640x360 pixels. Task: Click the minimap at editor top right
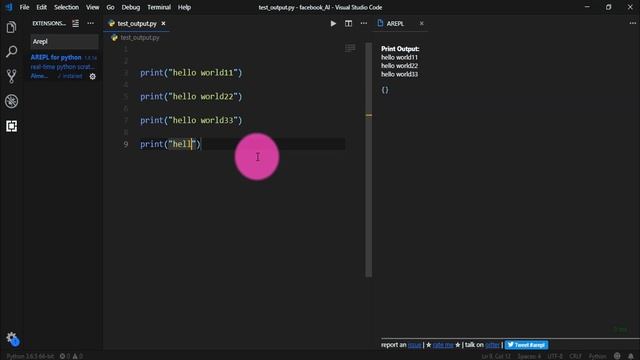coord(350,48)
